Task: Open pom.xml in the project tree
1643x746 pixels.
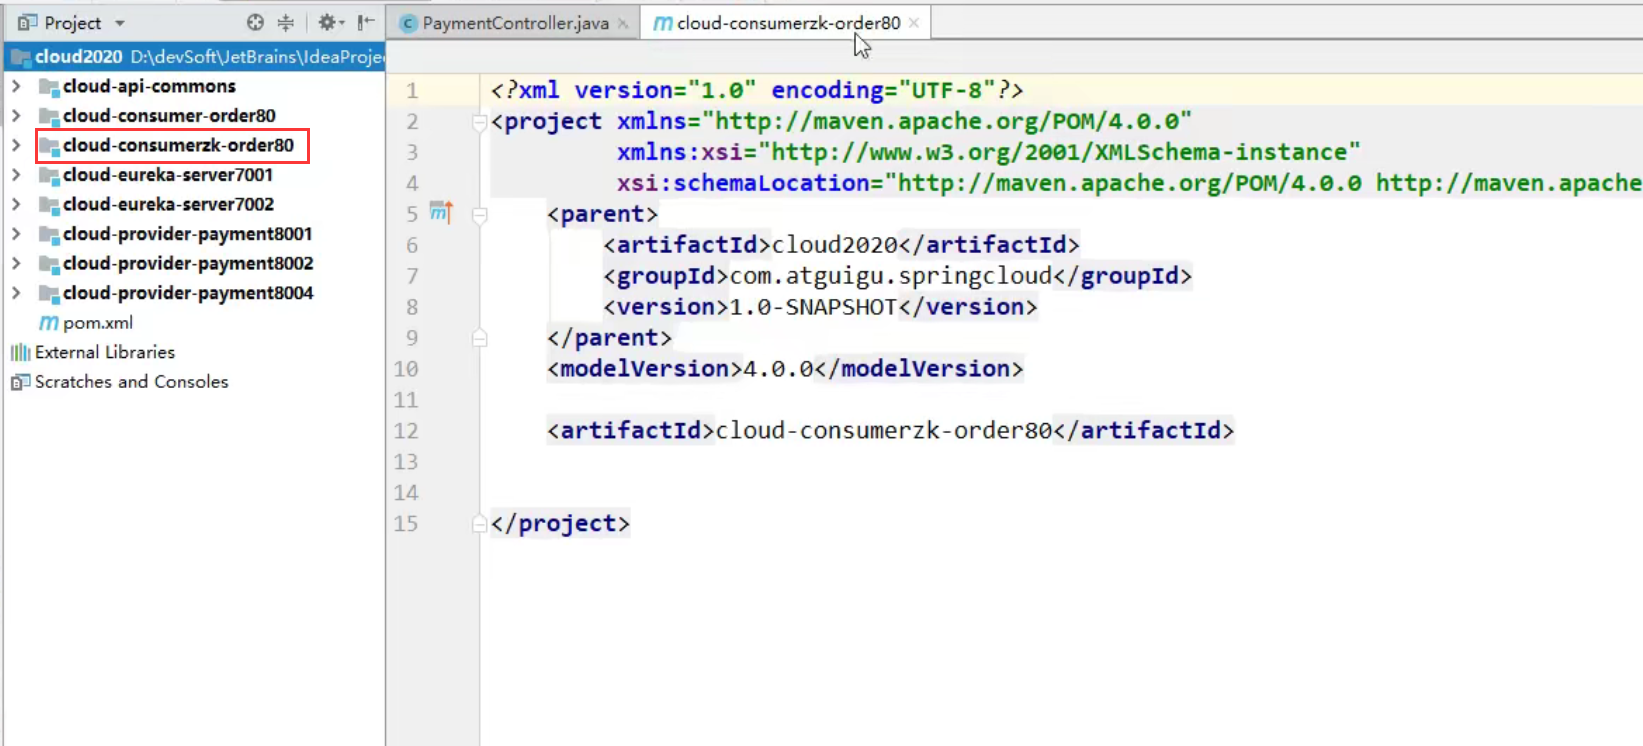Action: pos(98,323)
